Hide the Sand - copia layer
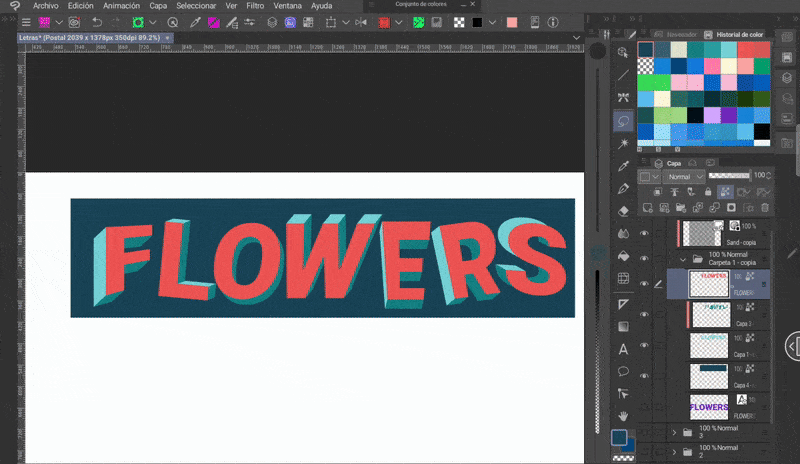Screen dimensions: 800x464 point(644,233)
